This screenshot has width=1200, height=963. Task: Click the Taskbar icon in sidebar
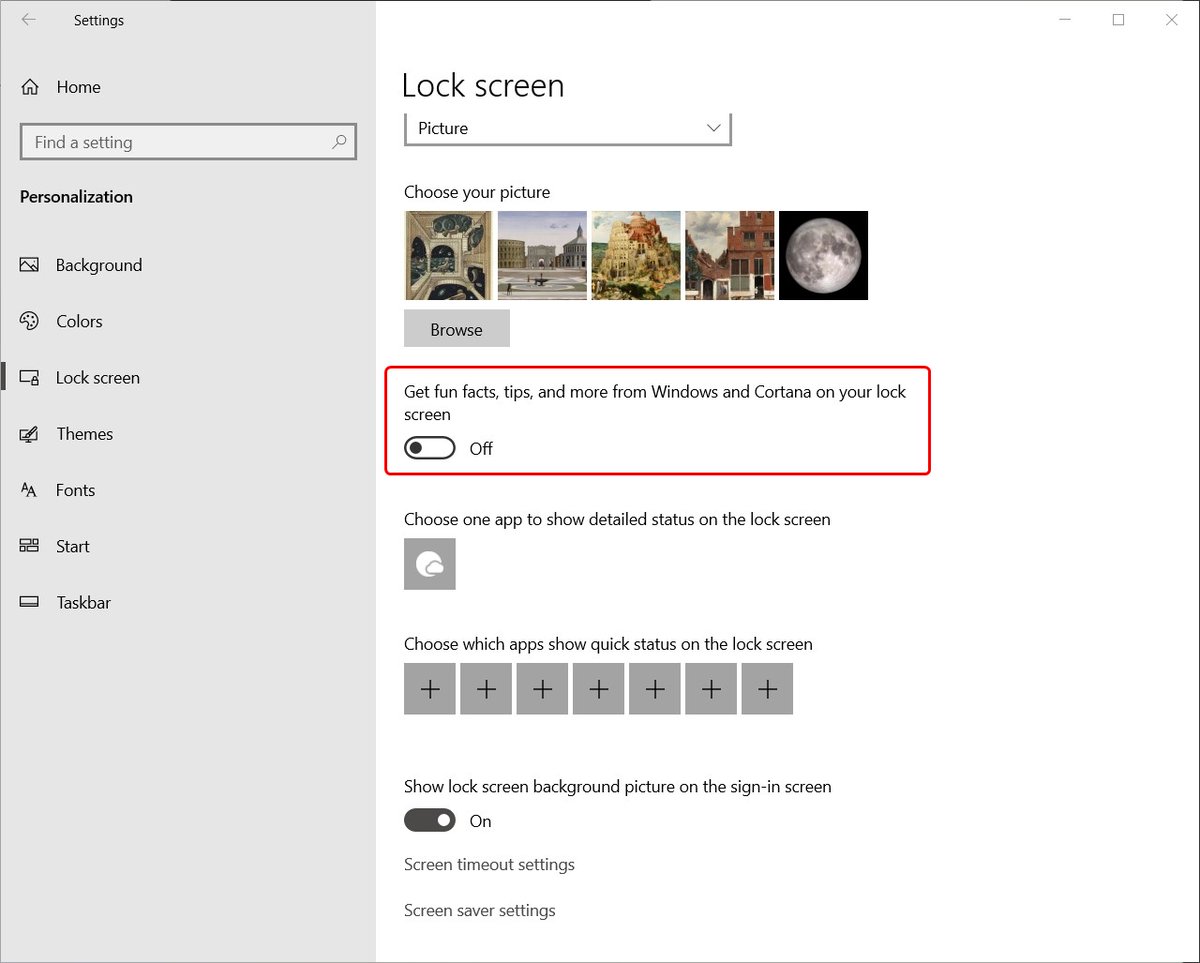point(29,602)
